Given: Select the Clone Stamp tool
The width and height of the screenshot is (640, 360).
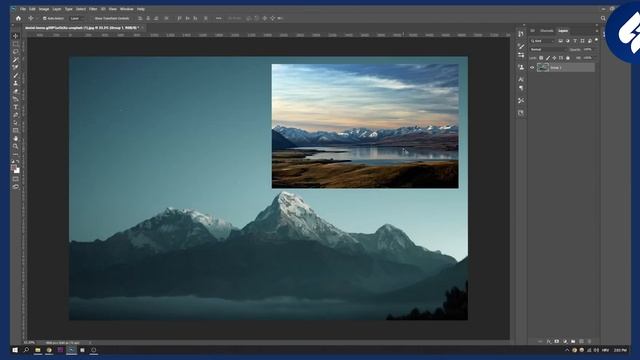Looking at the screenshot, I should 16,83.
